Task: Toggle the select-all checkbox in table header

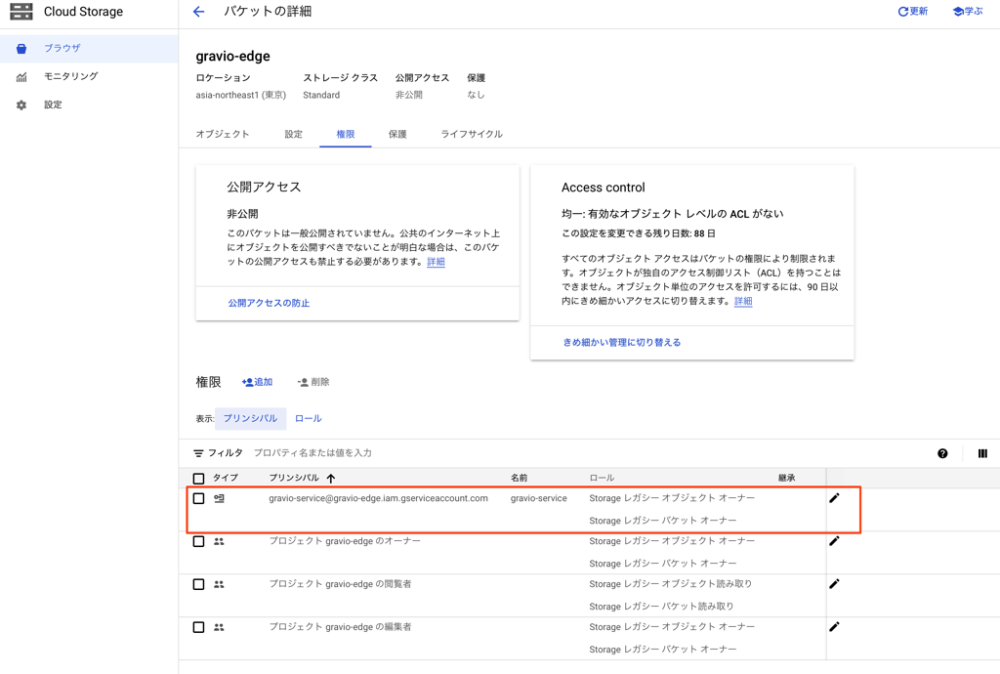Action: 198,478
